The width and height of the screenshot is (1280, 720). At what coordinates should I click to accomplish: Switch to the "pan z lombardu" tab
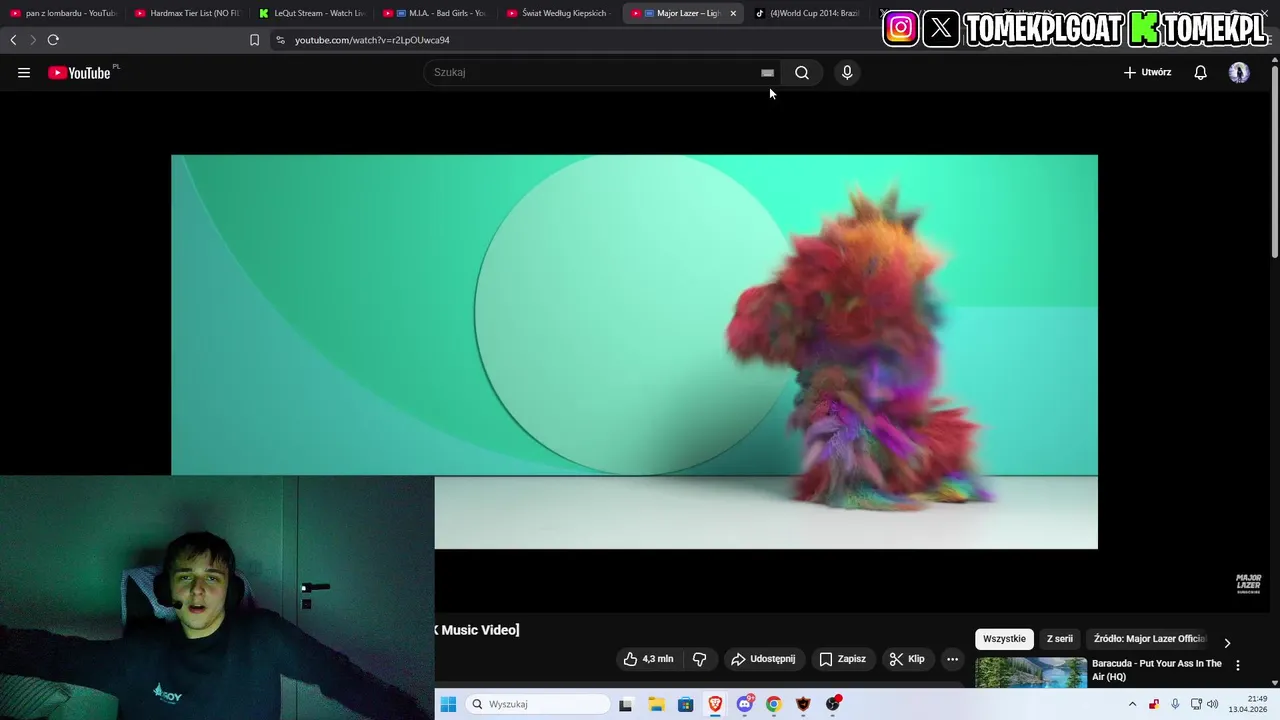tap(62, 13)
